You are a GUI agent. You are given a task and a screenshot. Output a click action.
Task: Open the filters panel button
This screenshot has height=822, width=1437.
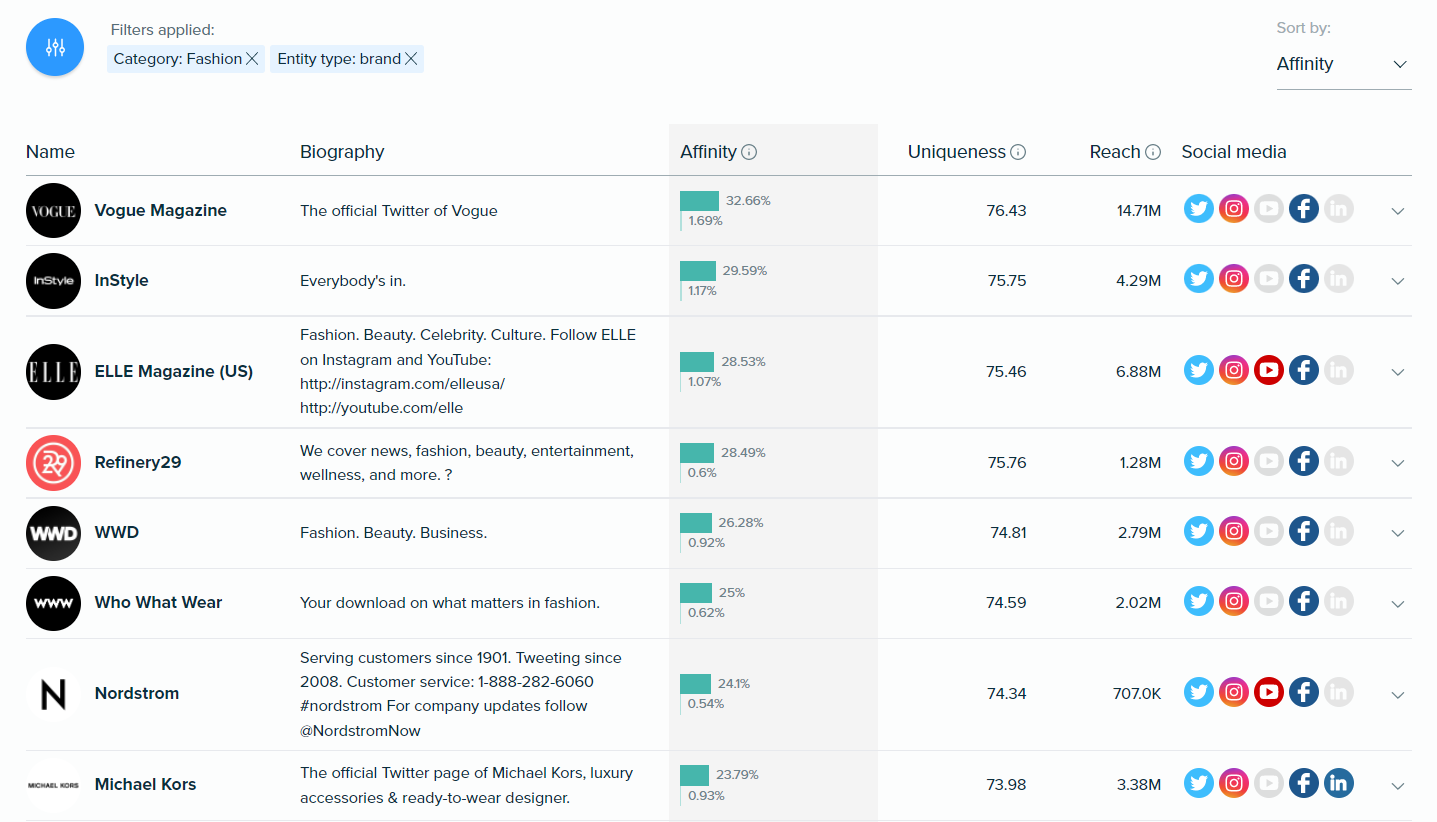click(55, 47)
